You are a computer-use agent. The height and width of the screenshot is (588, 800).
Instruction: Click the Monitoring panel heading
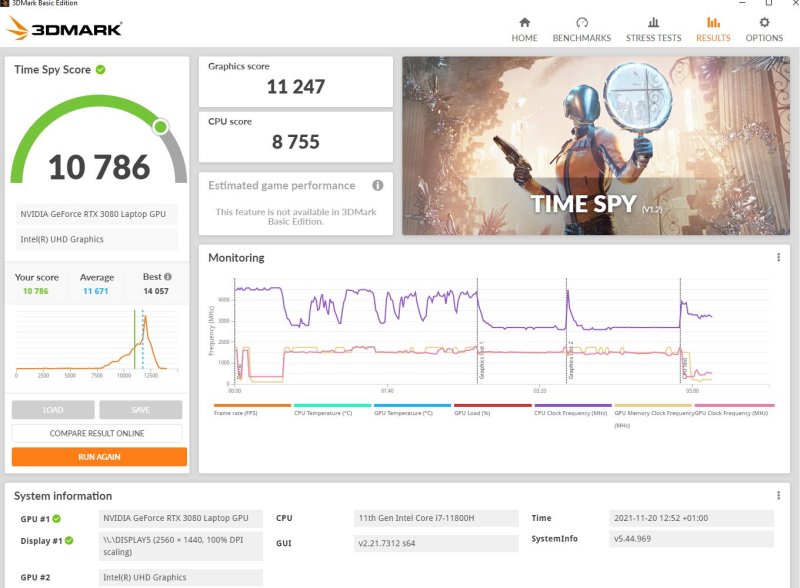click(236, 258)
